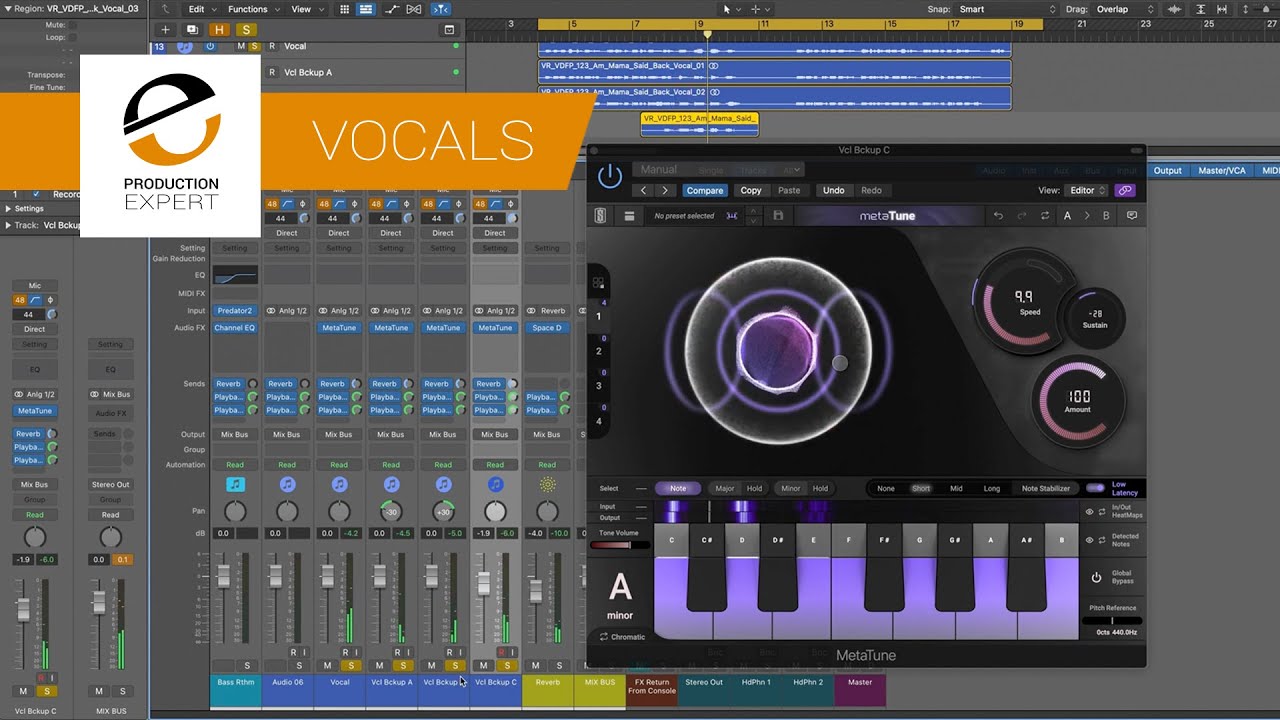Click the Detected Notes reset loop icon
The height and width of the screenshot is (720, 1280).
coord(1102,540)
